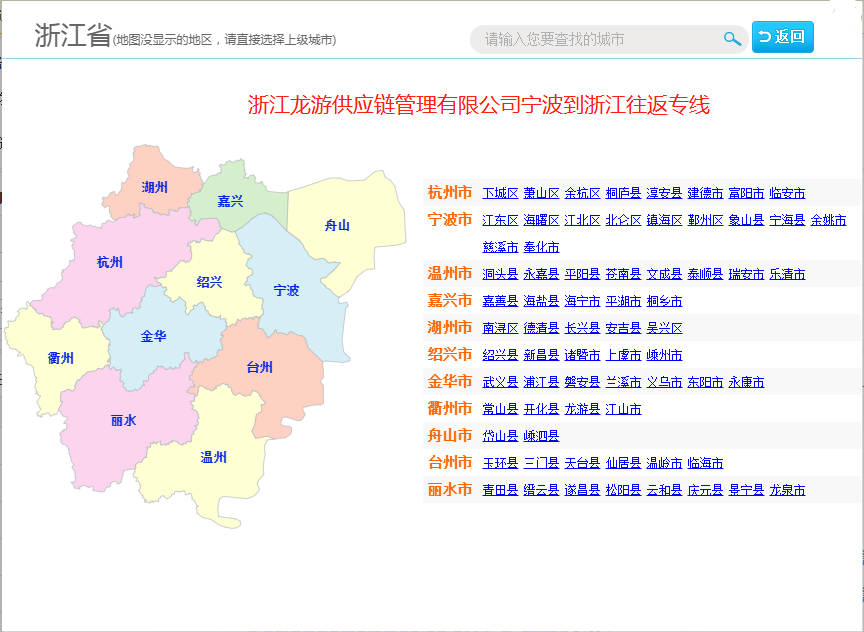Open the 常山县 link
This screenshot has height=632, width=864.
coord(500,409)
